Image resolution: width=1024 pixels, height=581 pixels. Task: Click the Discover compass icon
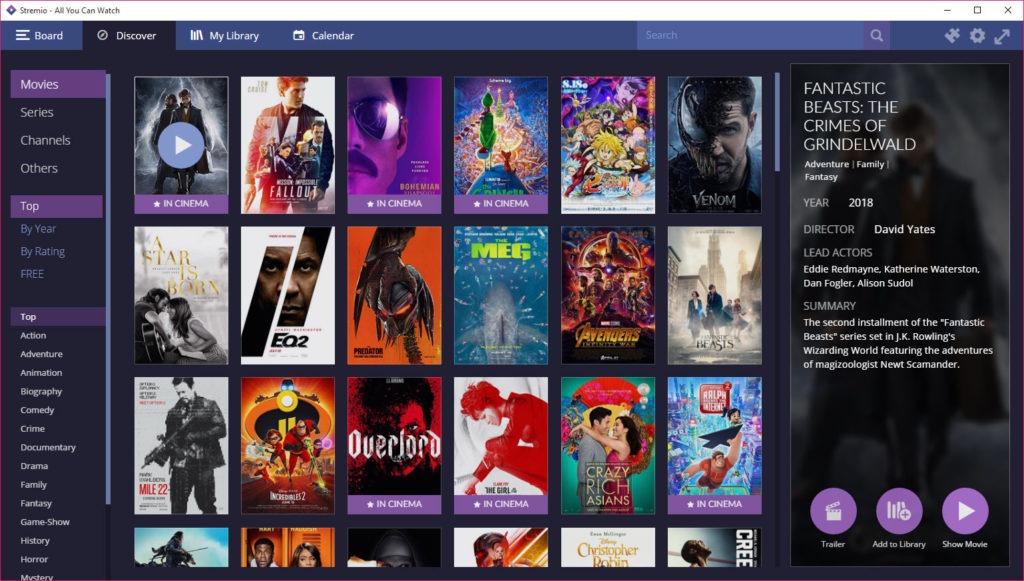pyautogui.click(x=103, y=35)
